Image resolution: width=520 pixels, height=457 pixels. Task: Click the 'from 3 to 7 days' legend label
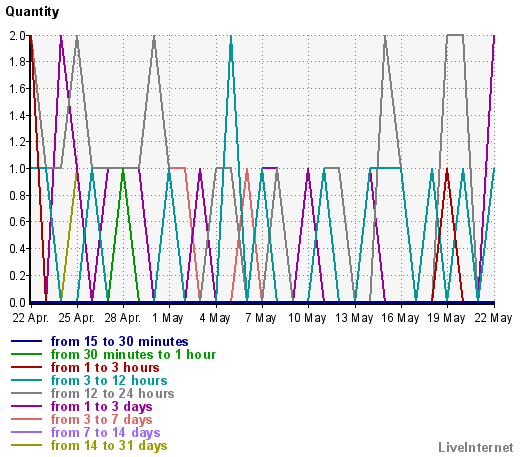tap(101, 419)
